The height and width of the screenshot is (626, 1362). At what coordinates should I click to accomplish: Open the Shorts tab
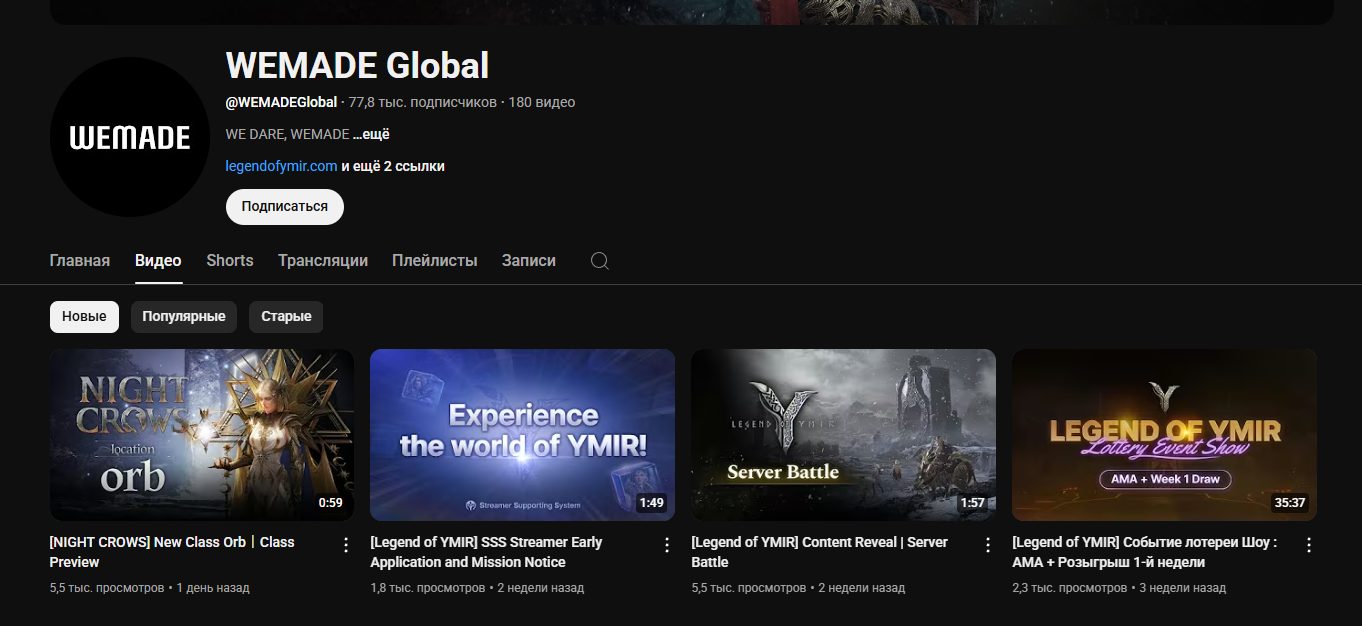click(x=230, y=260)
